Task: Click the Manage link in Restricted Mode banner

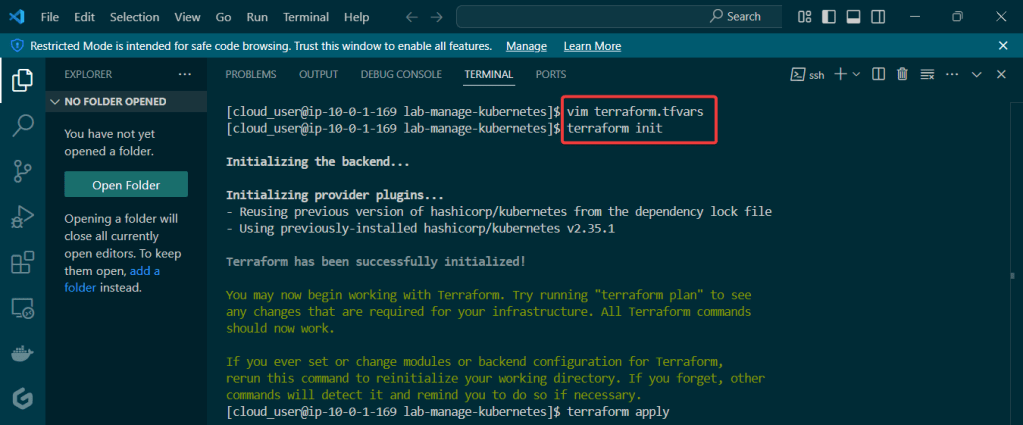Action: (x=526, y=46)
